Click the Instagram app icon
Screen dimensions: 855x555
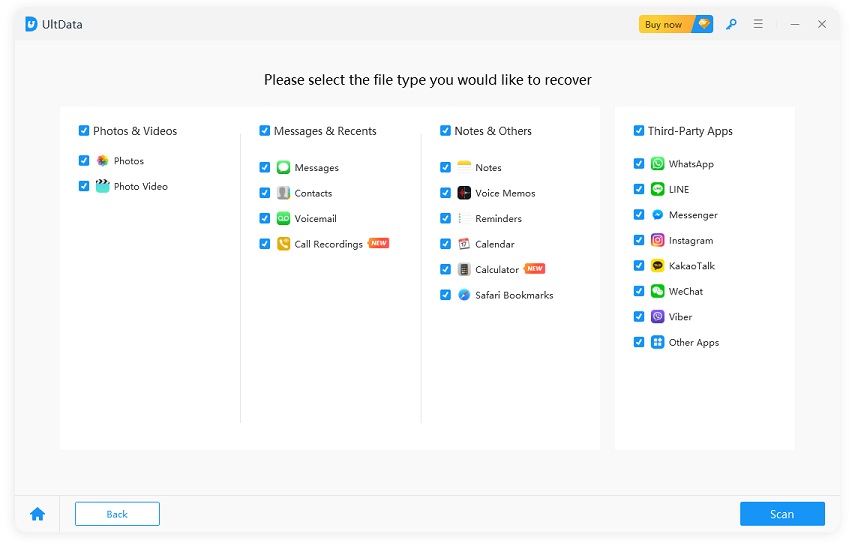click(x=657, y=240)
